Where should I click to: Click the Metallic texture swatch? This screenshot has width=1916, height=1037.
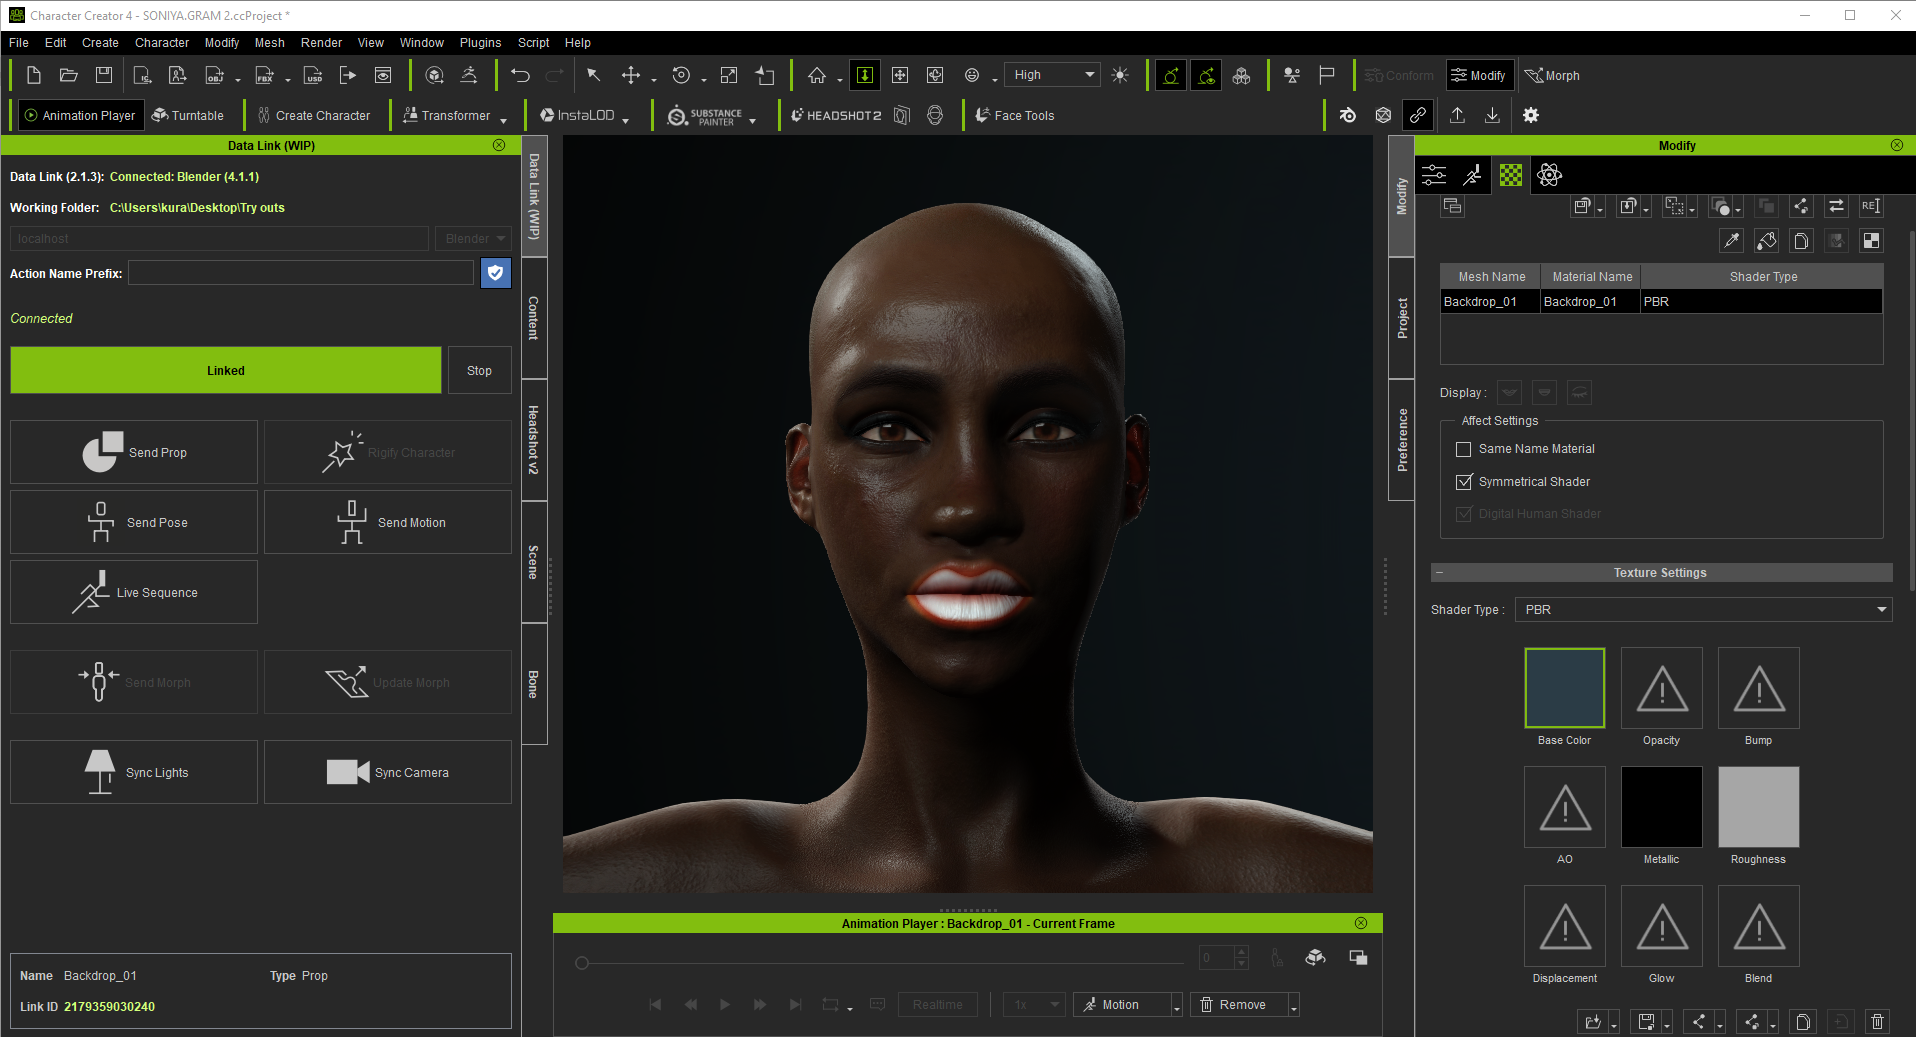click(x=1662, y=807)
